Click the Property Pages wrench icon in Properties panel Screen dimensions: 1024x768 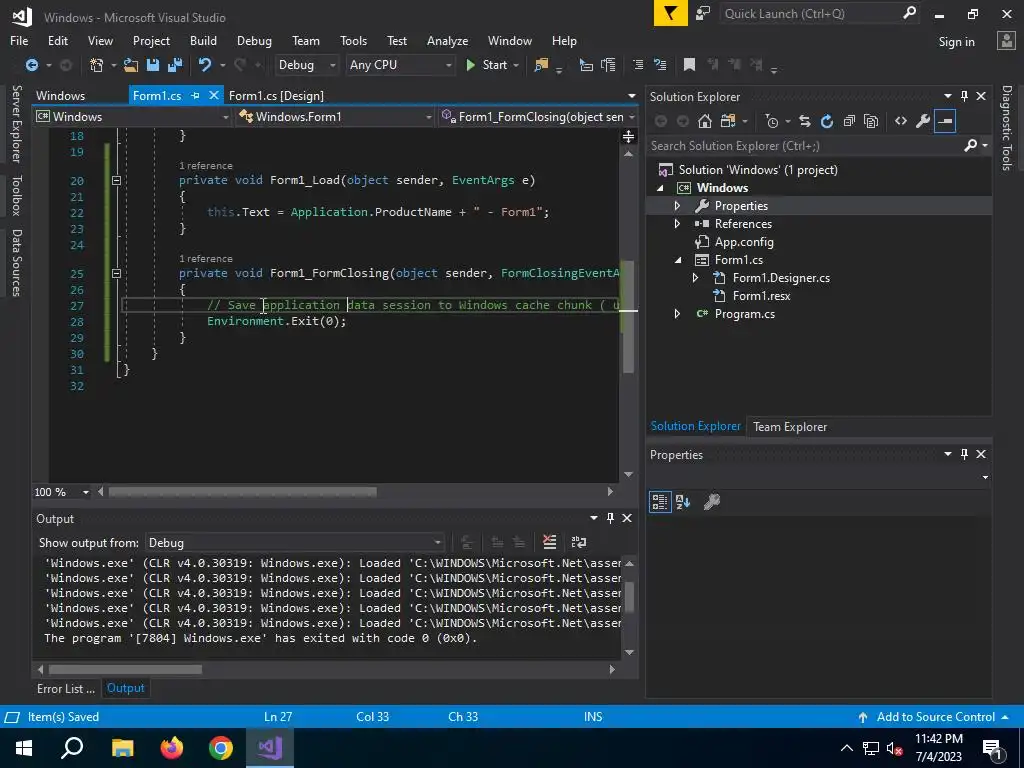(x=712, y=502)
